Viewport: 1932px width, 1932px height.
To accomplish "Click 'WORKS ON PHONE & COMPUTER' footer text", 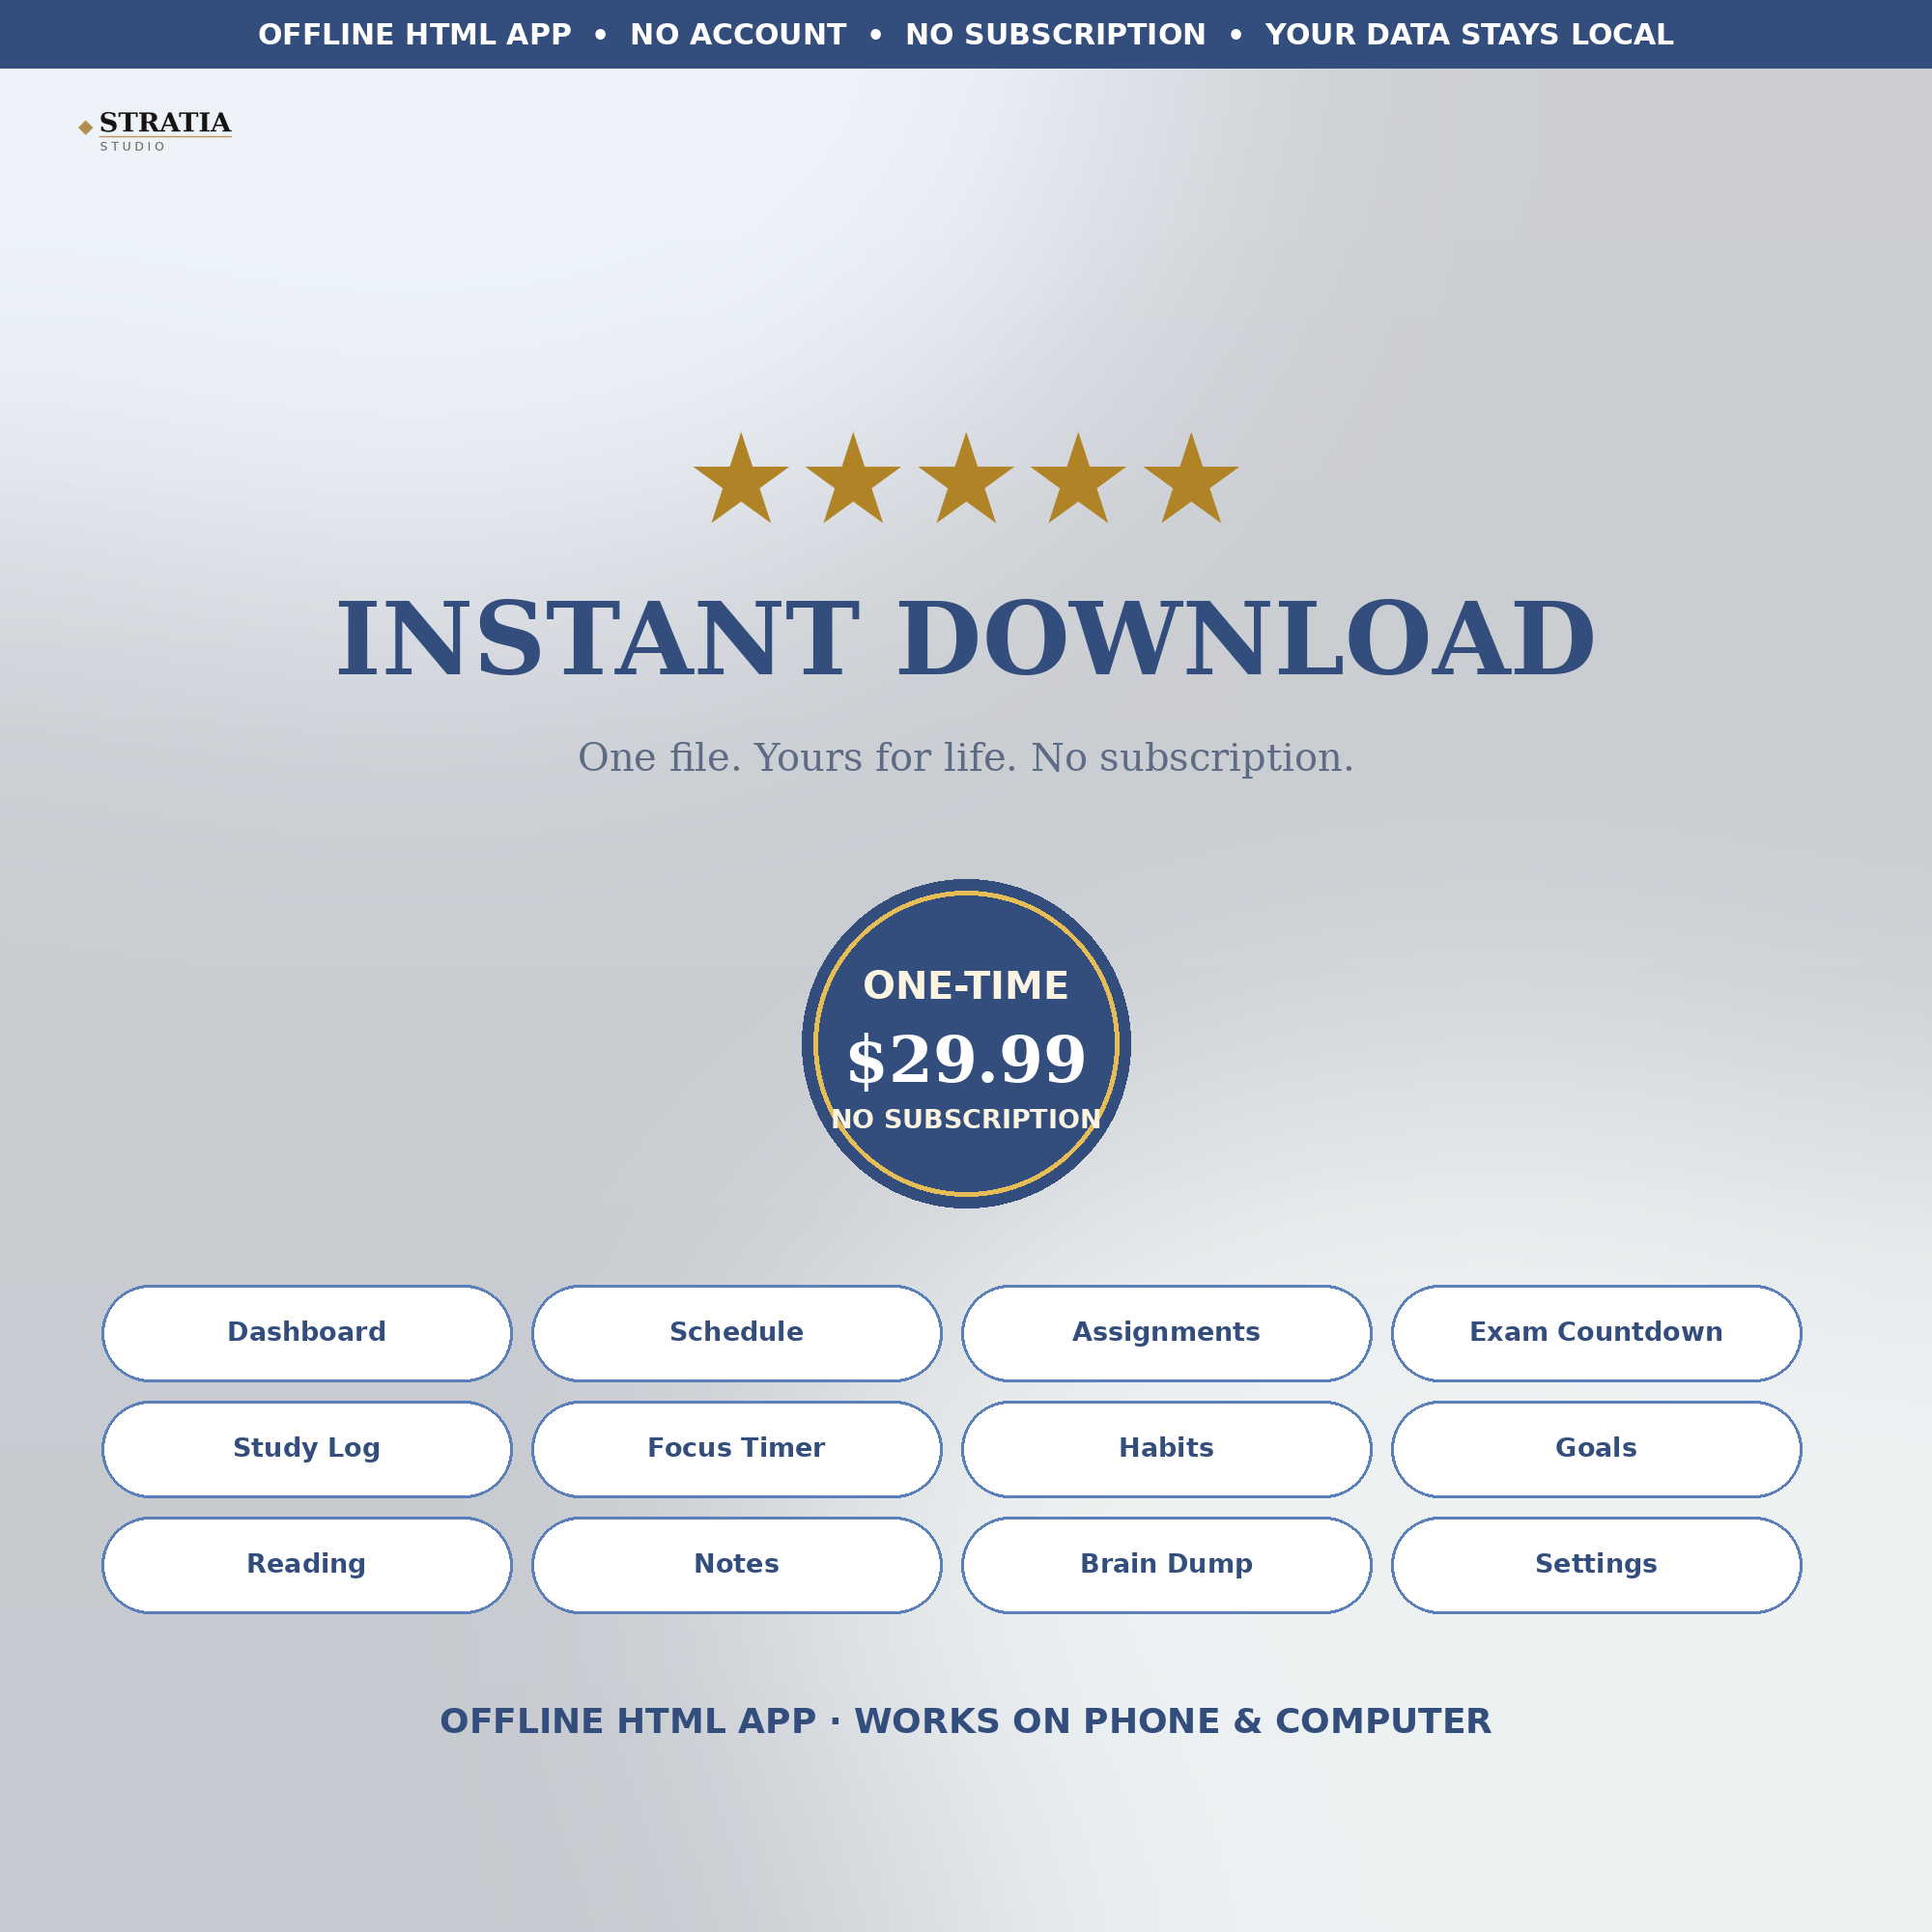I will point(1173,1721).
